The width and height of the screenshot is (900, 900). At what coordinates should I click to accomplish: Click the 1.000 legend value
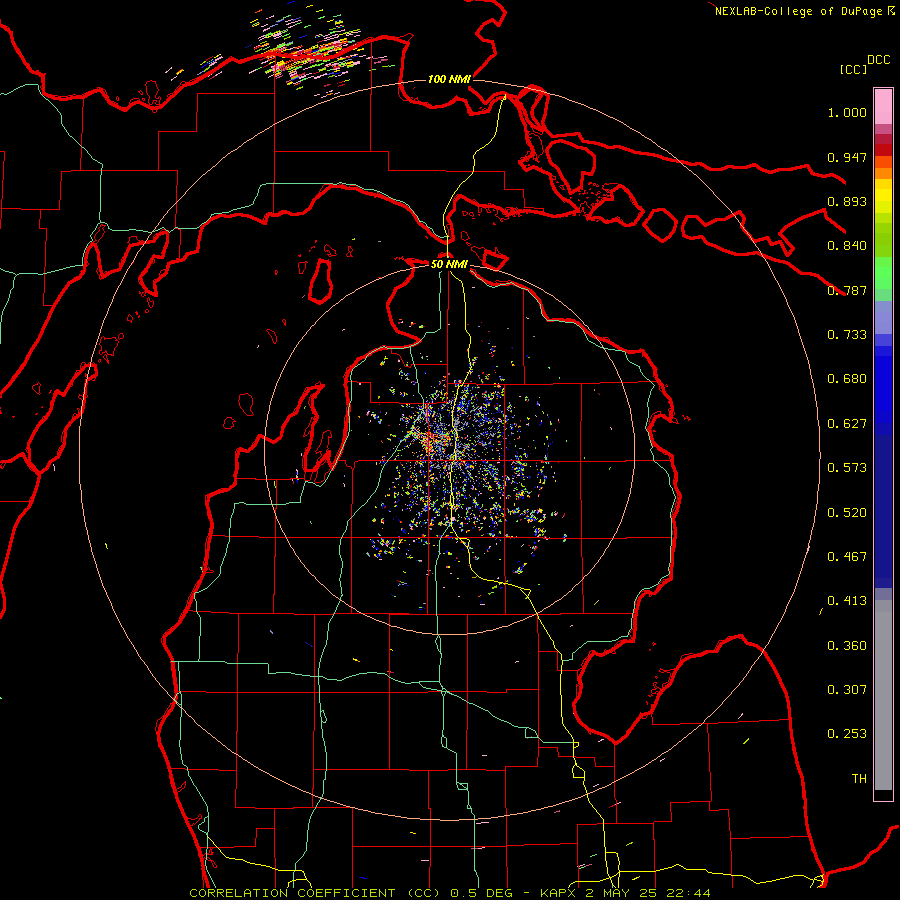[x=847, y=112]
